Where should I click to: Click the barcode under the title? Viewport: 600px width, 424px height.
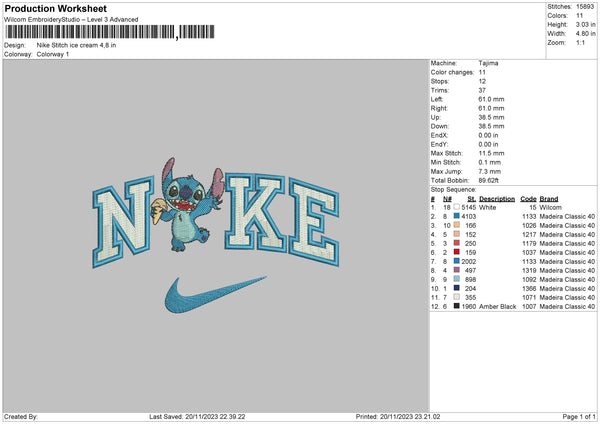pos(110,32)
